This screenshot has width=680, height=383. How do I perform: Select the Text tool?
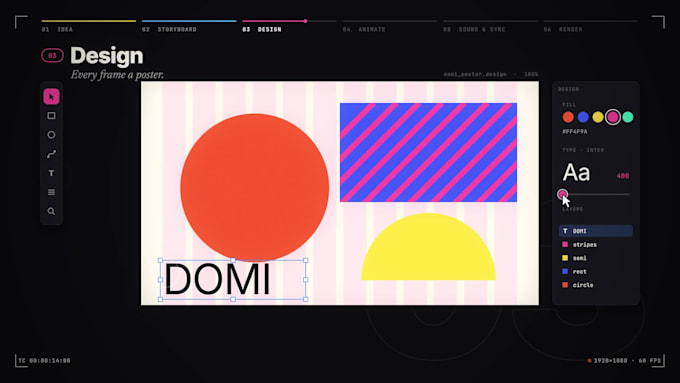tap(51, 173)
